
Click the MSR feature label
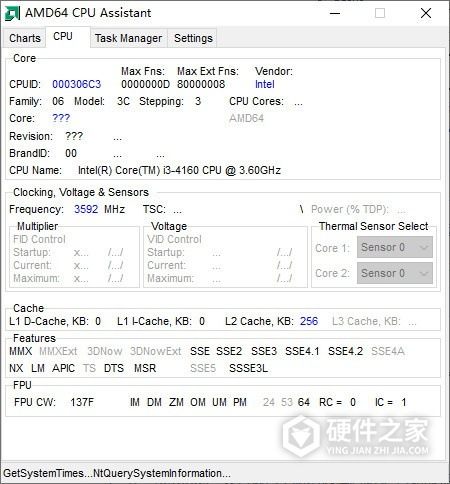click(145, 368)
